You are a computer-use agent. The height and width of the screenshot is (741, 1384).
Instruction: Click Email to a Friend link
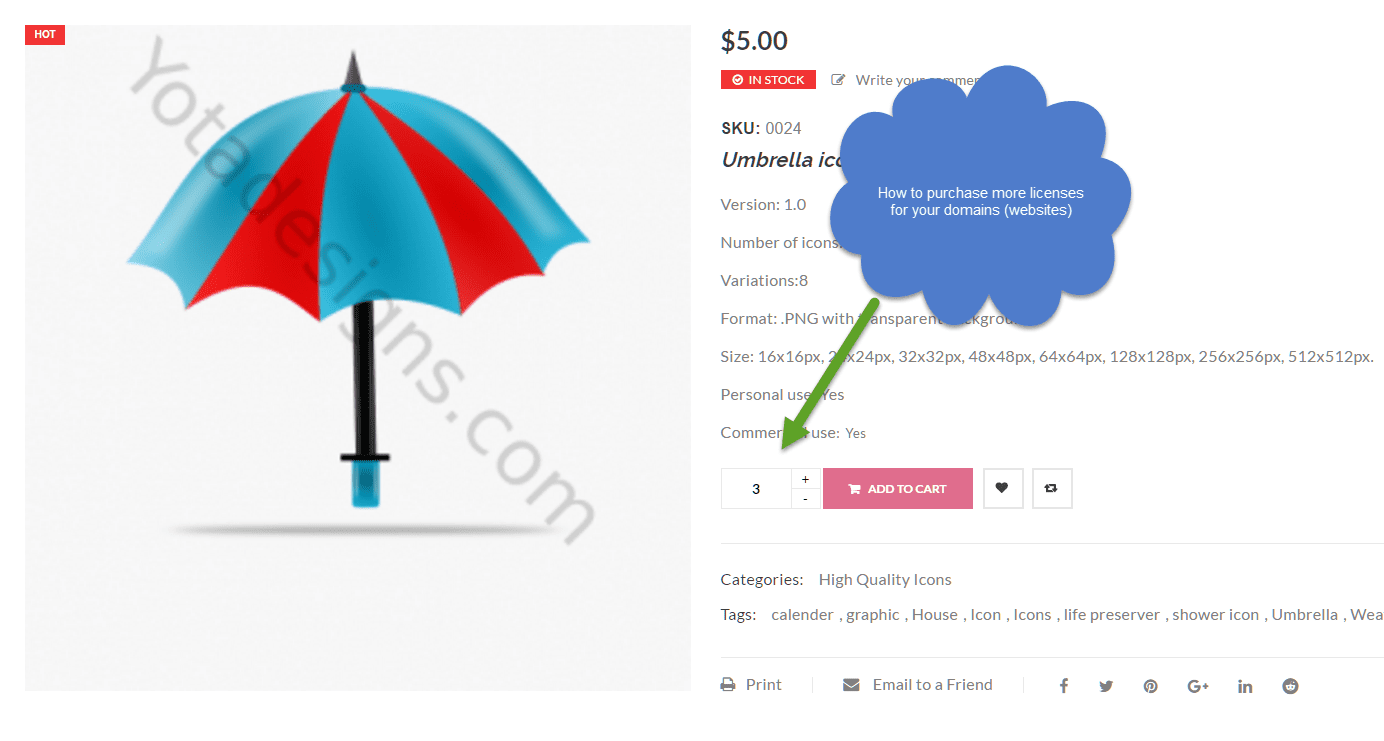918,685
